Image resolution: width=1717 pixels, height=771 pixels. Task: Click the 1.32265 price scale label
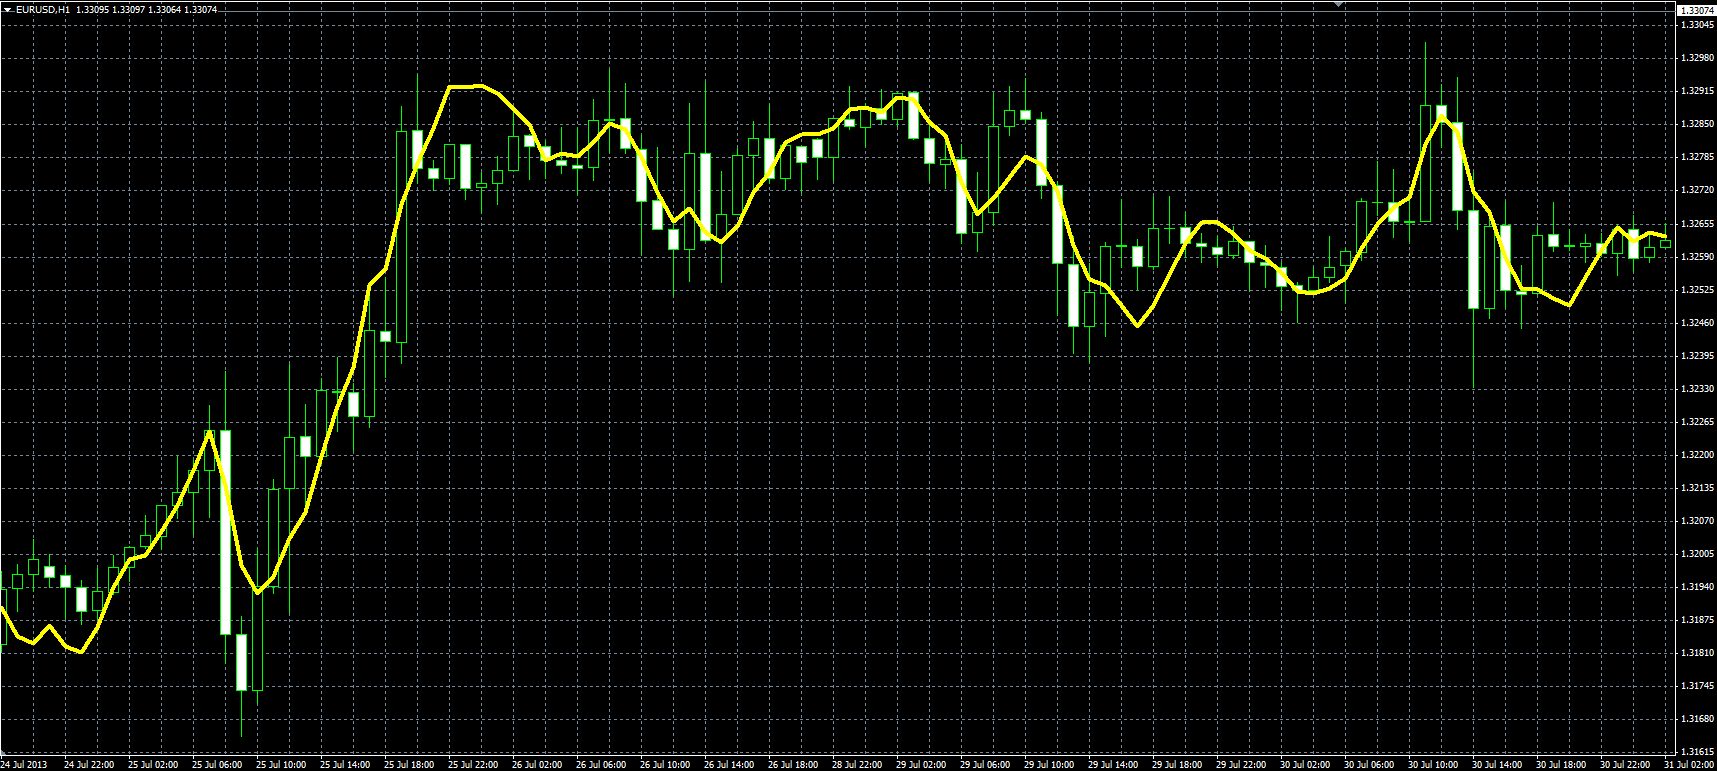pyautogui.click(x=1696, y=422)
